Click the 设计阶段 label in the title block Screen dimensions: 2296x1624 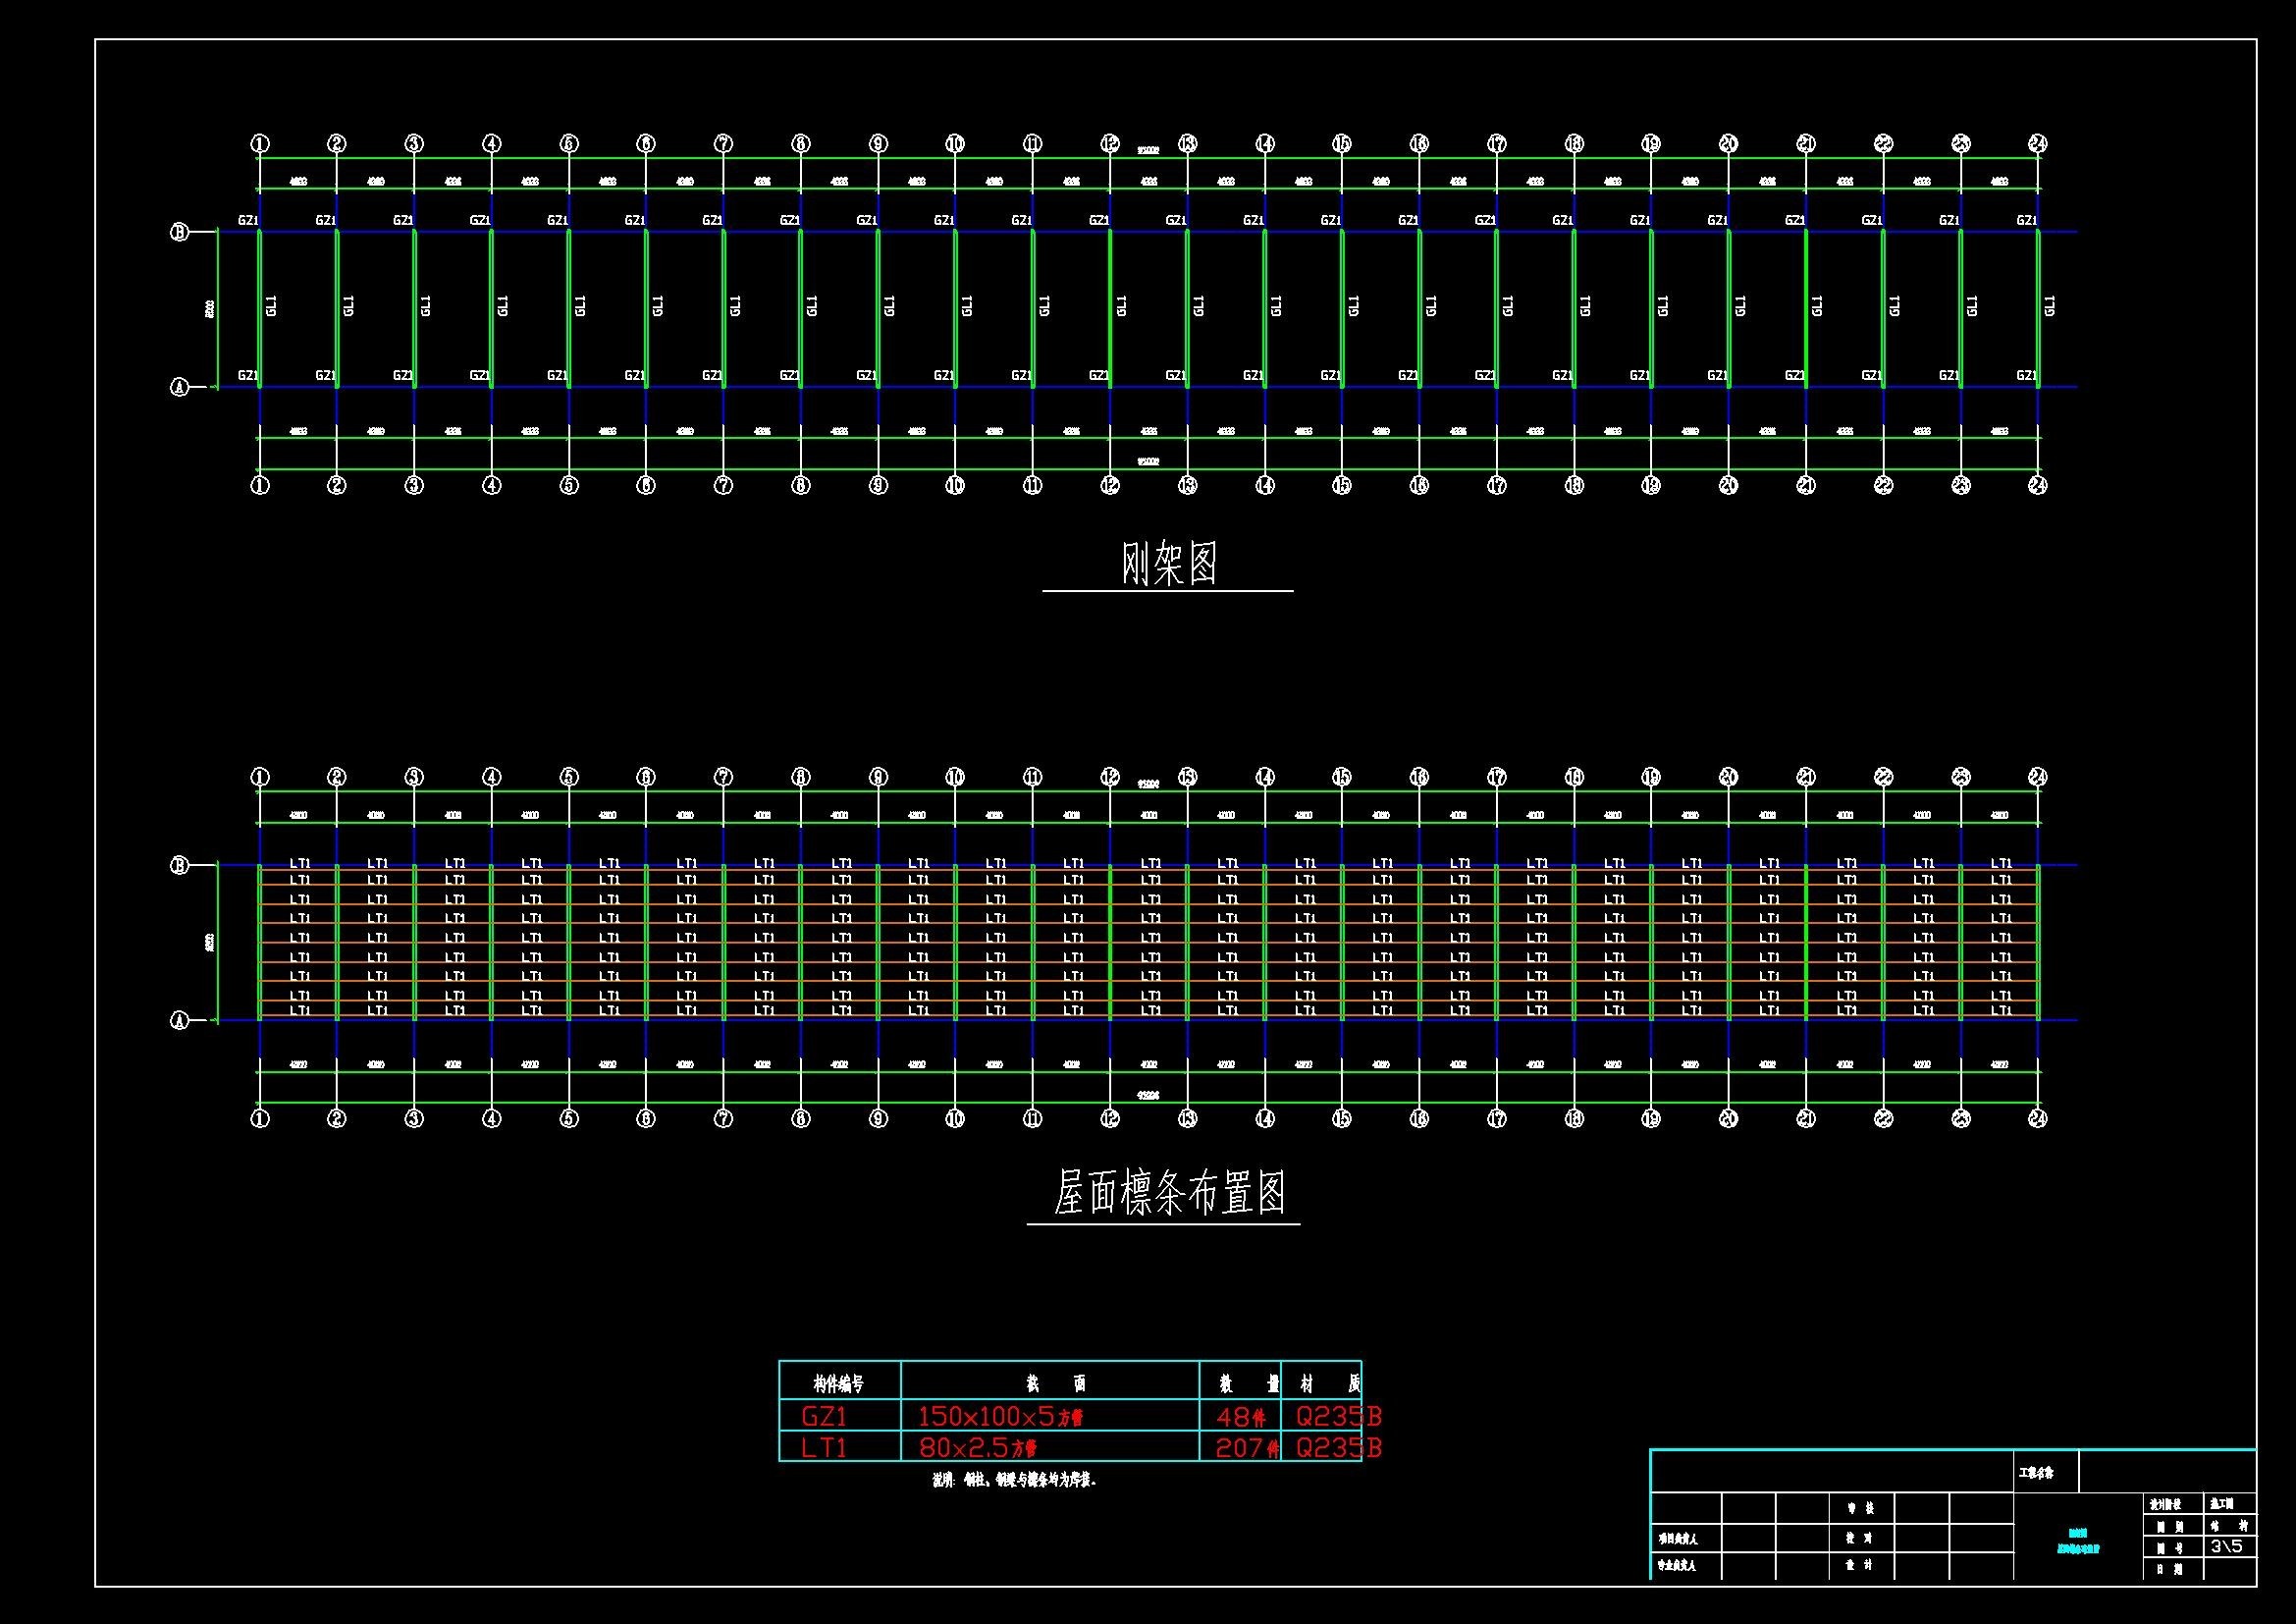coord(2166,1504)
